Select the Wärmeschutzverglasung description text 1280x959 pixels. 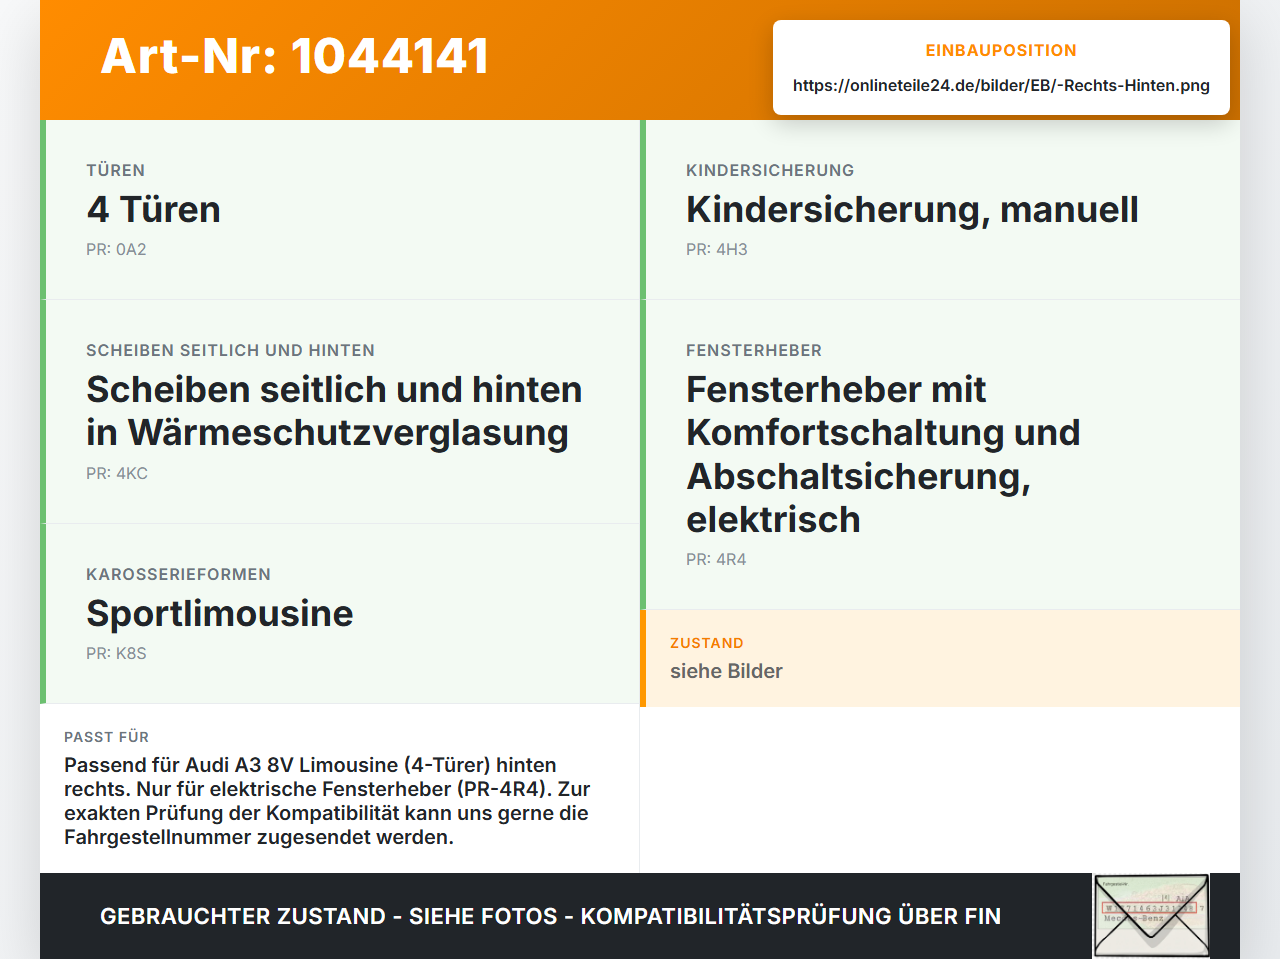click(334, 411)
